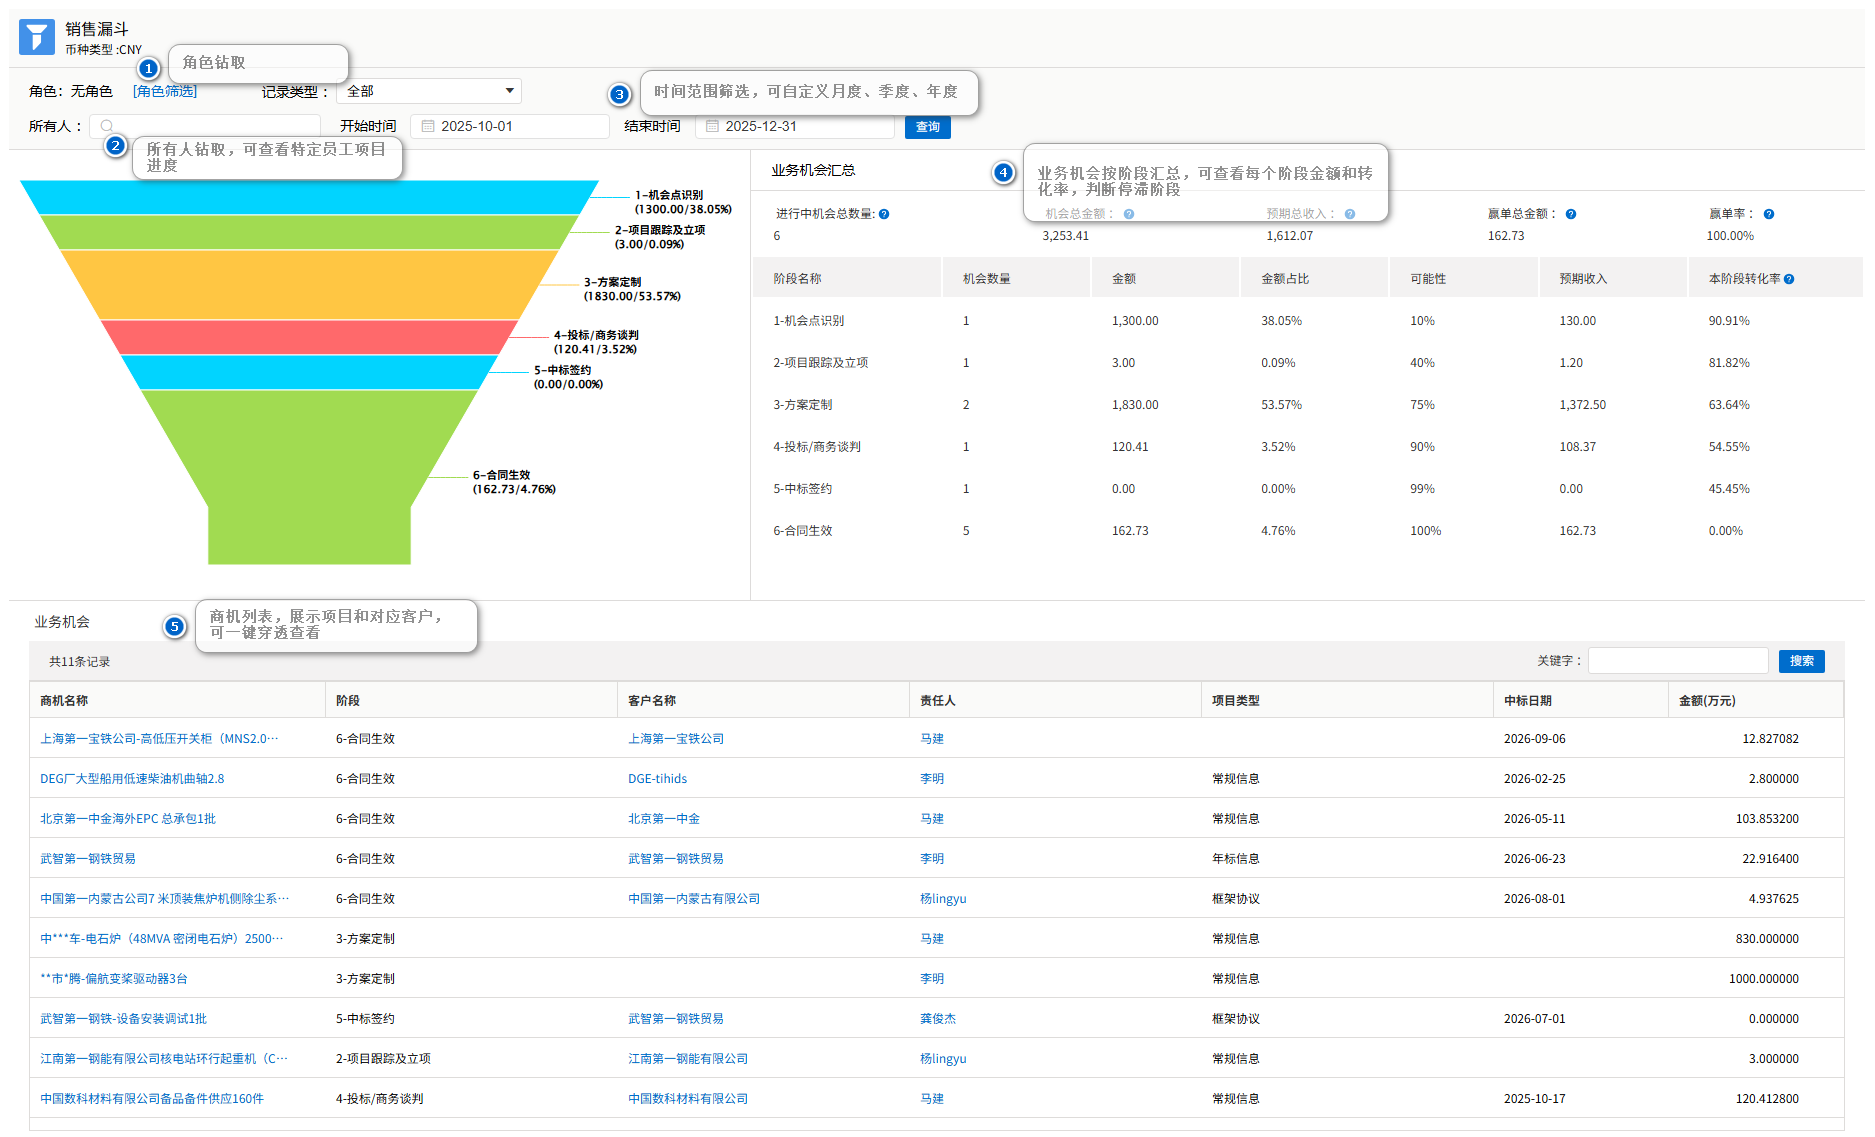Sort by the 中标日期 column header
The width and height of the screenshot is (1875, 1137).
click(x=1527, y=701)
